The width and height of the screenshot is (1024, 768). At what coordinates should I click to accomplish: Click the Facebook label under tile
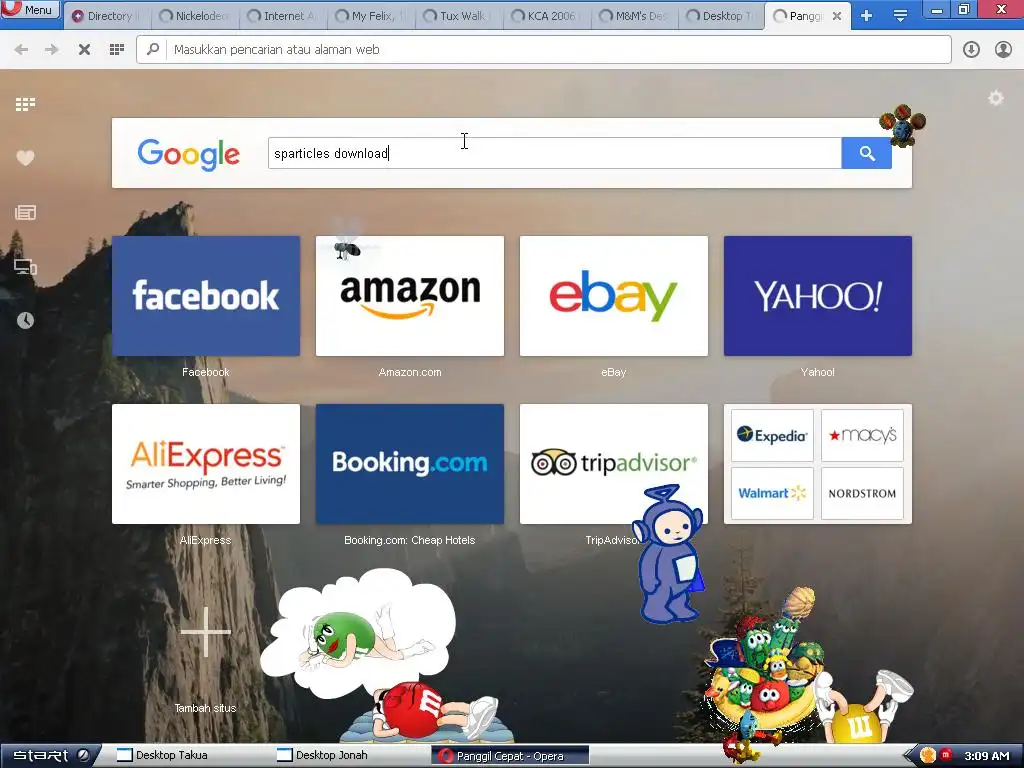(206, 372)
